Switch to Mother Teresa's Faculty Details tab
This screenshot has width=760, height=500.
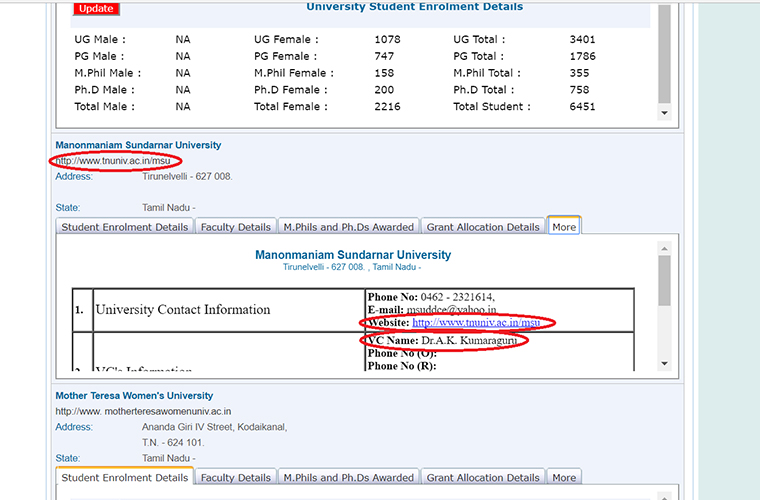click(x=236, y=477)
